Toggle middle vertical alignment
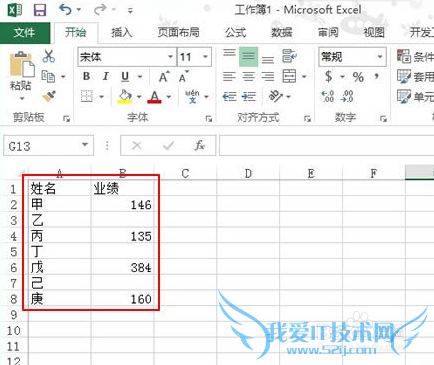The height and width of the screenshot is (365, 434). coord(248,57)
